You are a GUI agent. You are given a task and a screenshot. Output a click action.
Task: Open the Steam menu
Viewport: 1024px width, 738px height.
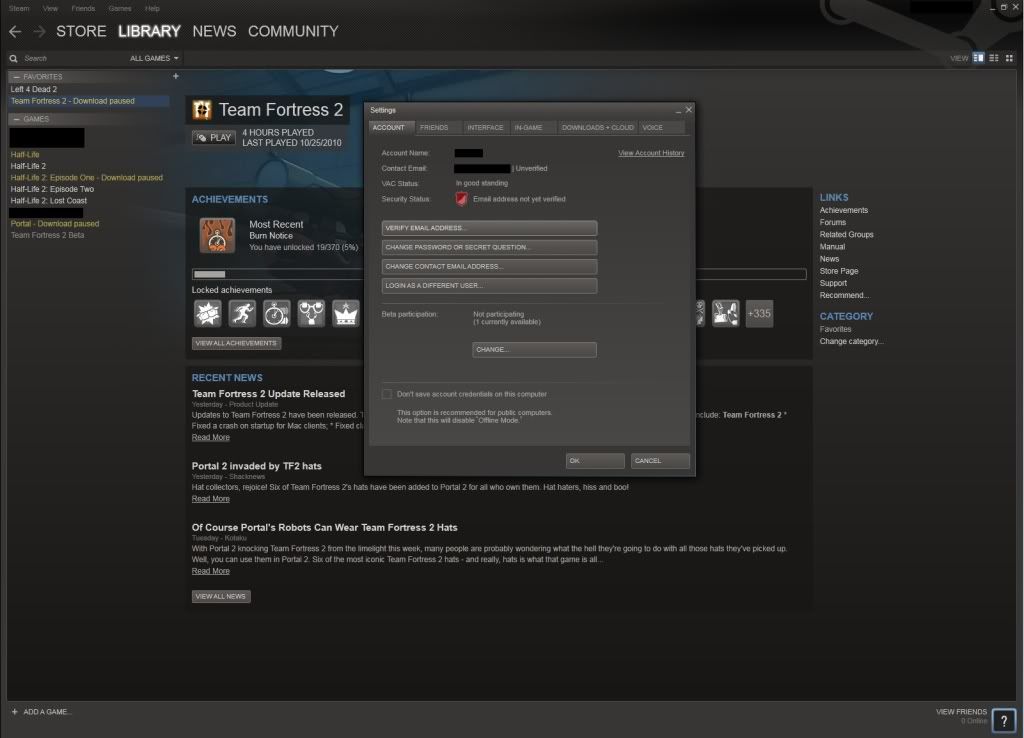(x=19, y=8)
